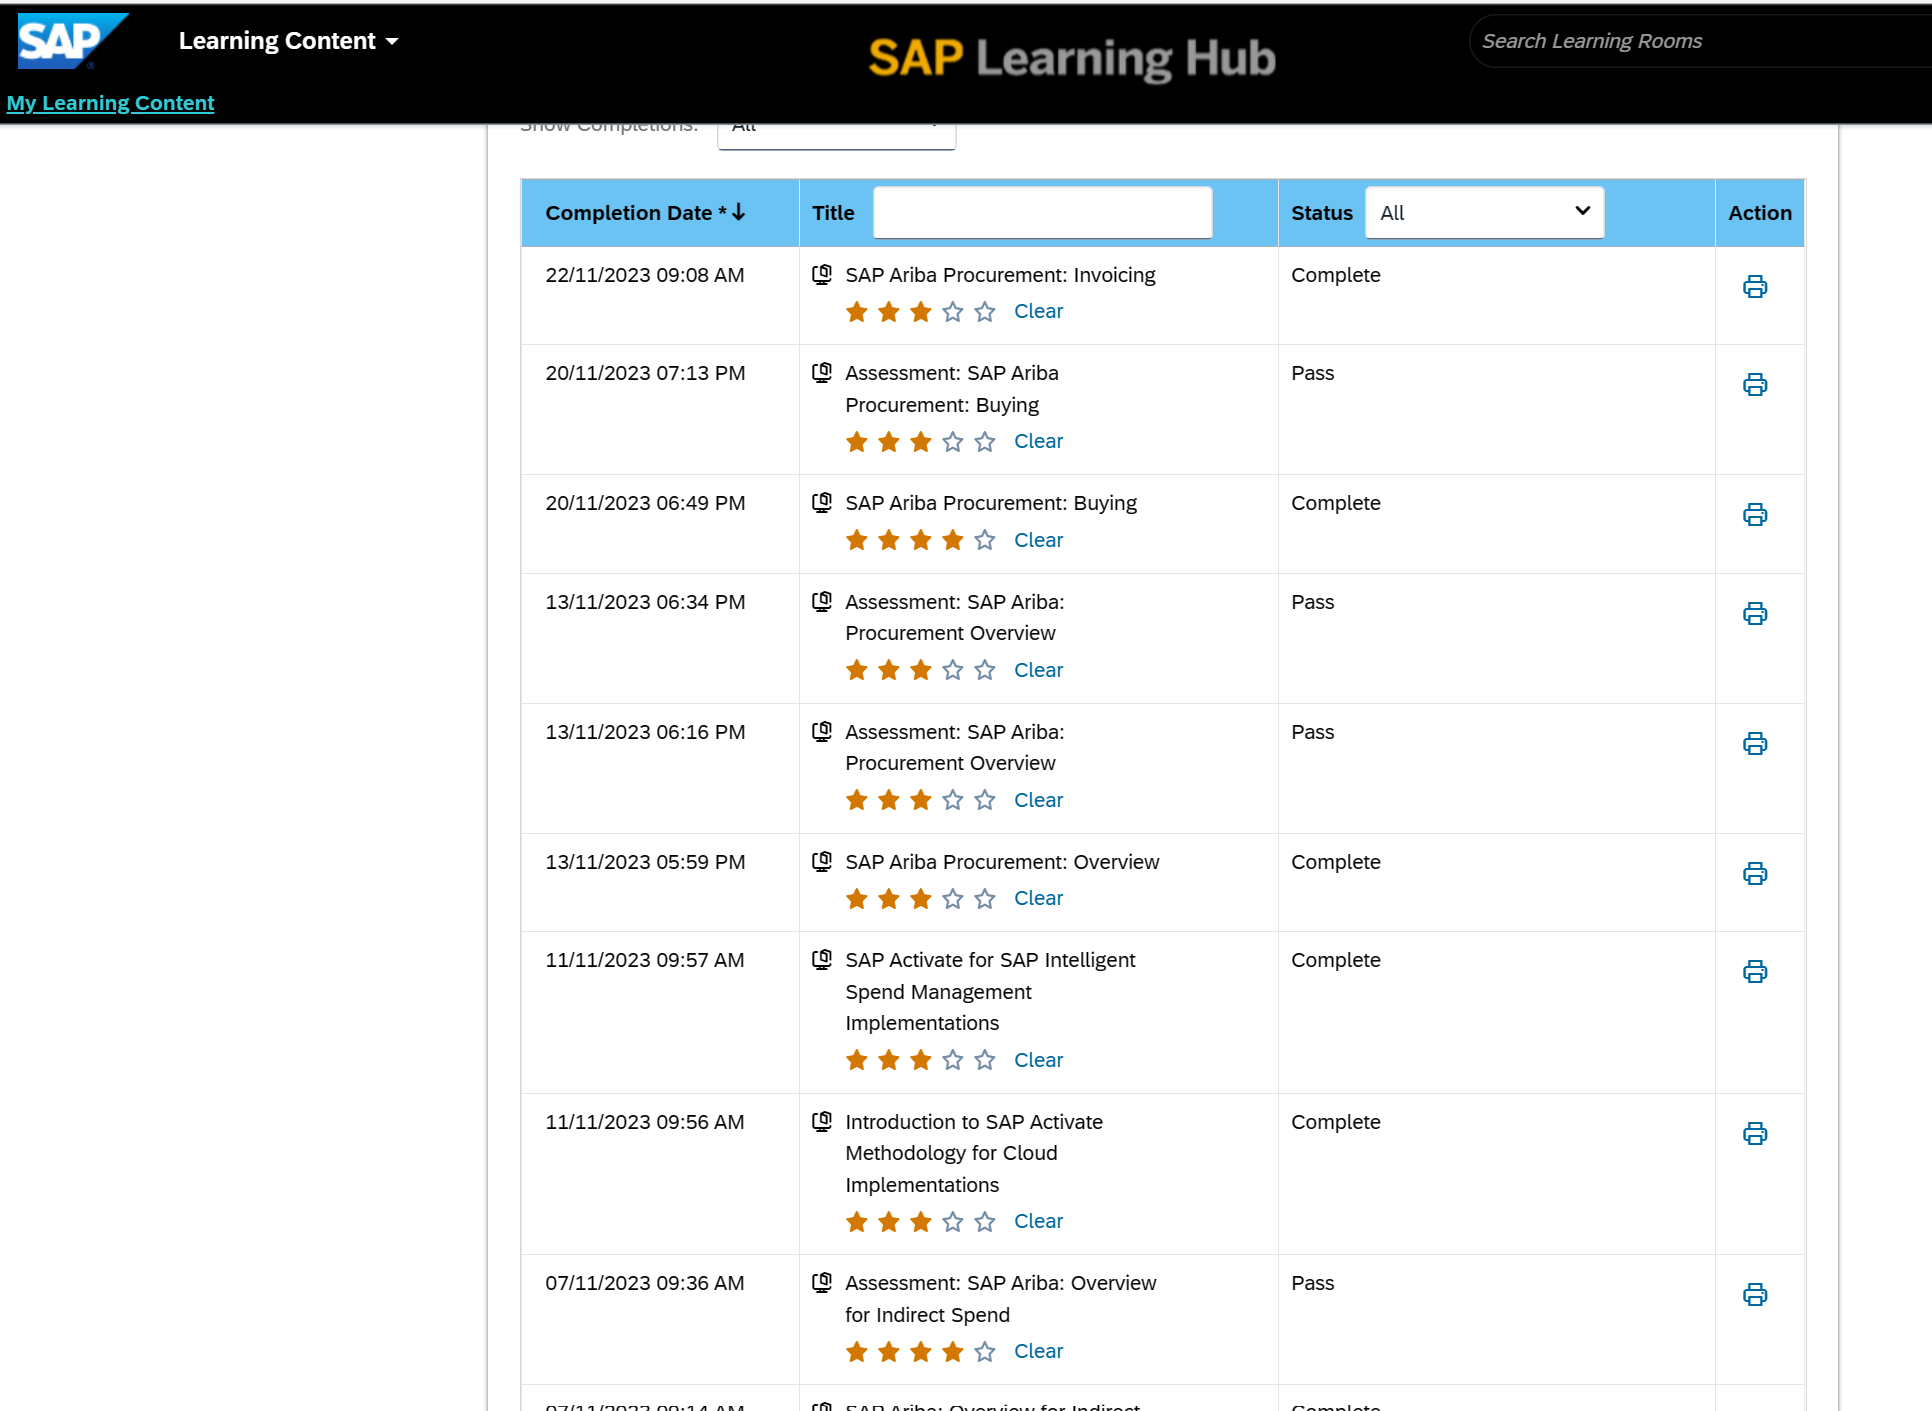Print certificate for SAP Ariba Procurement: Invoicing

point(1755,287)
